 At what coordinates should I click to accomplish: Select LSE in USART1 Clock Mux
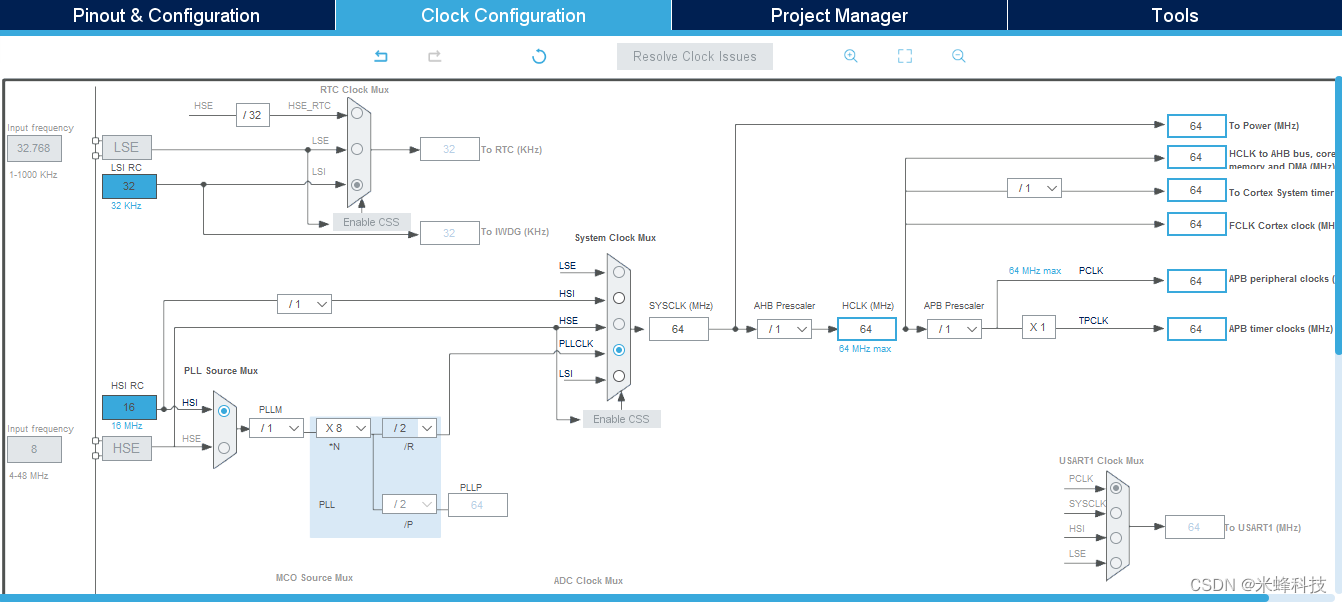click(1116, 563)
